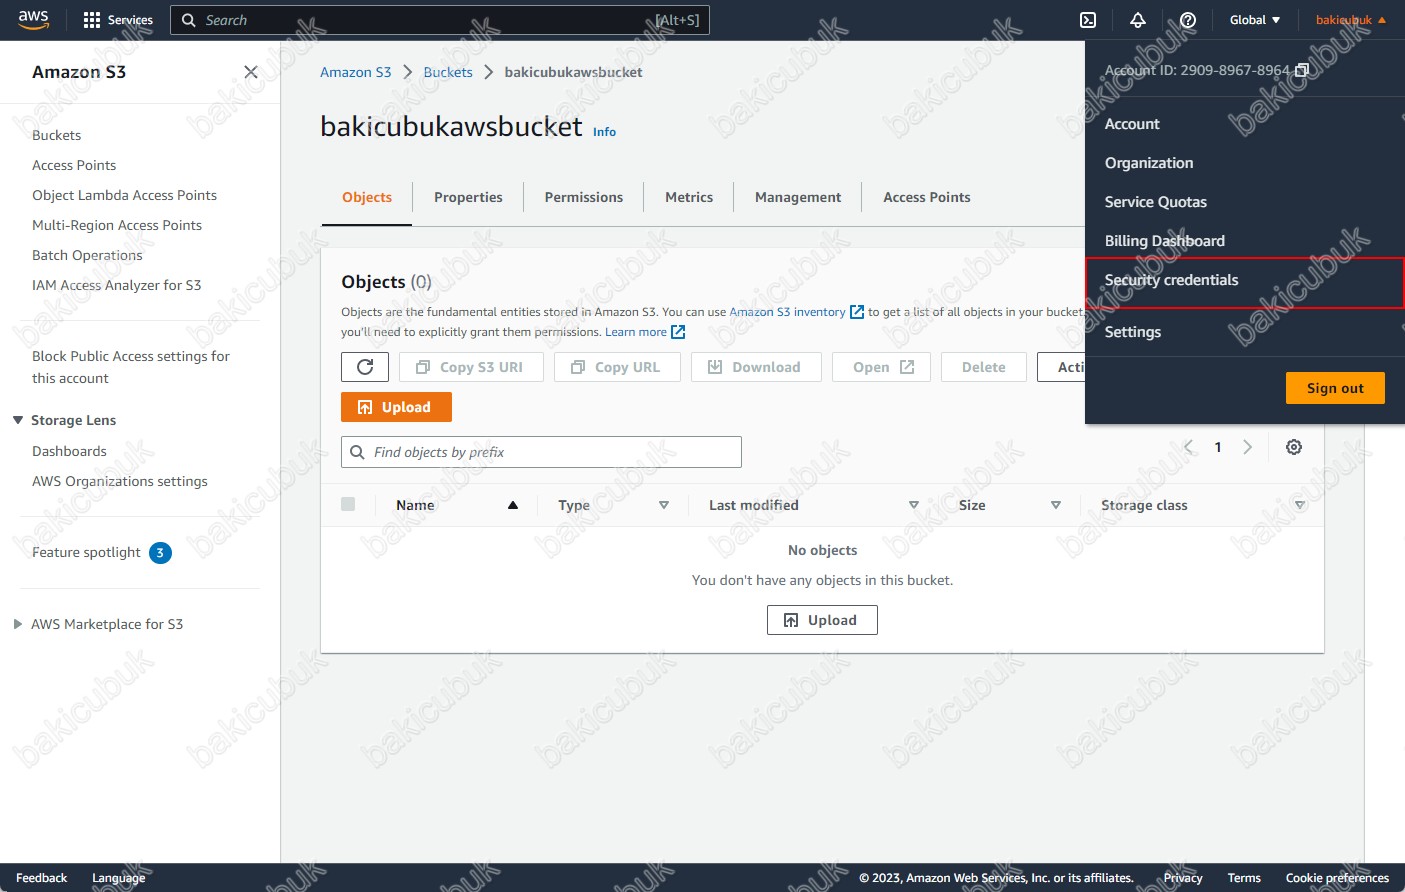The height and width of the screenshot is (892, 1405).
Task: Click the orange Upload button
Action: tap(396, 407)
